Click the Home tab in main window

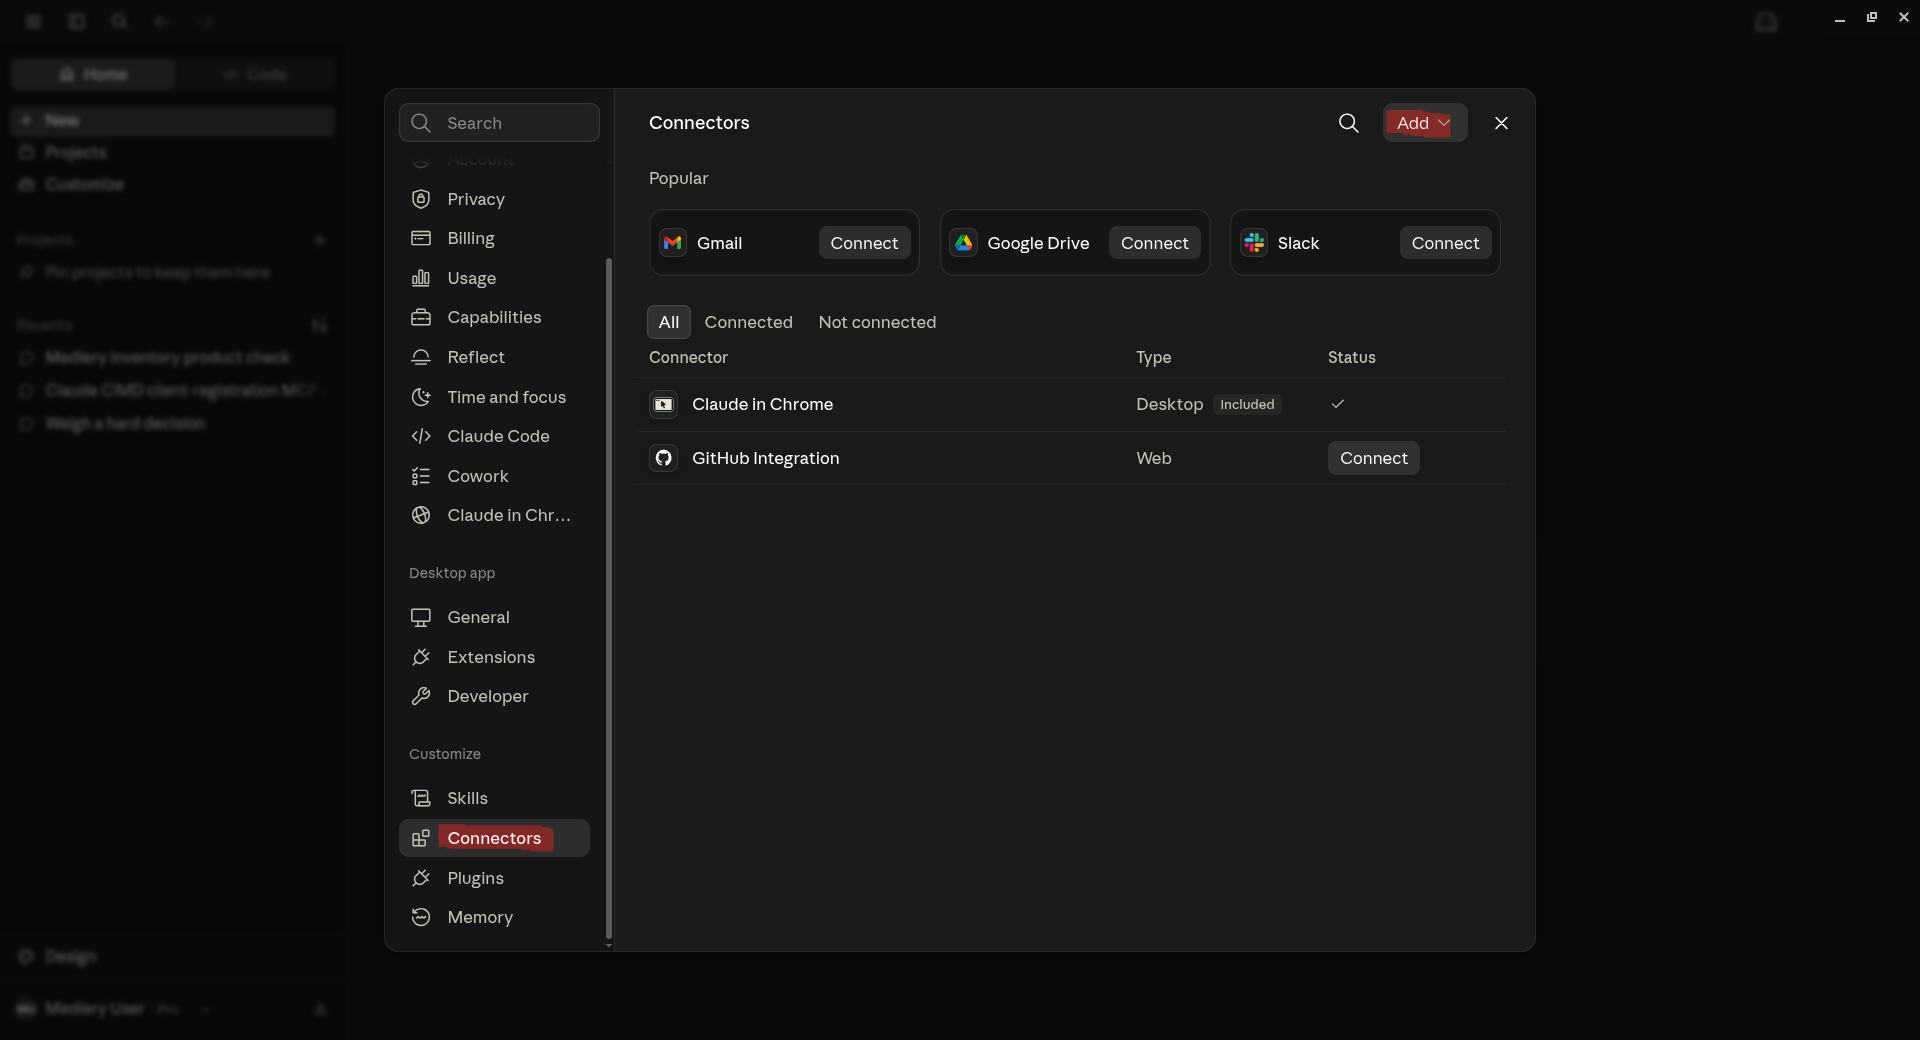93,74
